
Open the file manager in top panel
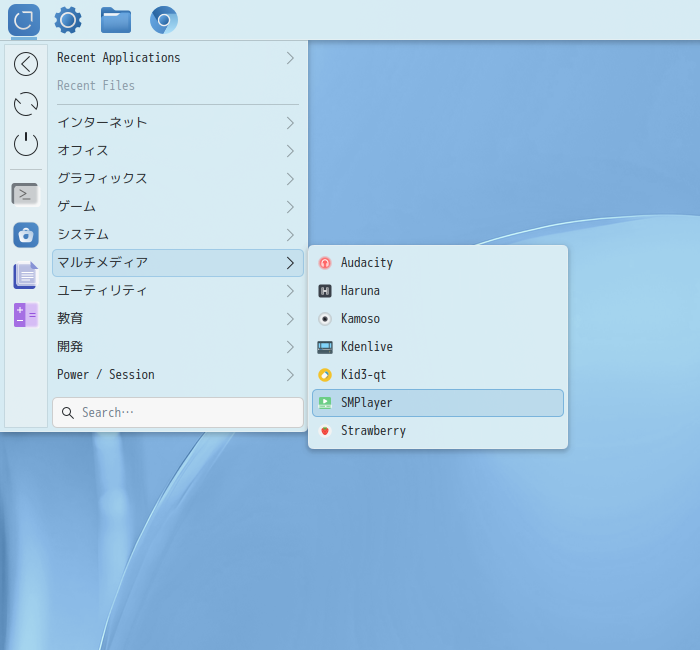click(116, 19)
